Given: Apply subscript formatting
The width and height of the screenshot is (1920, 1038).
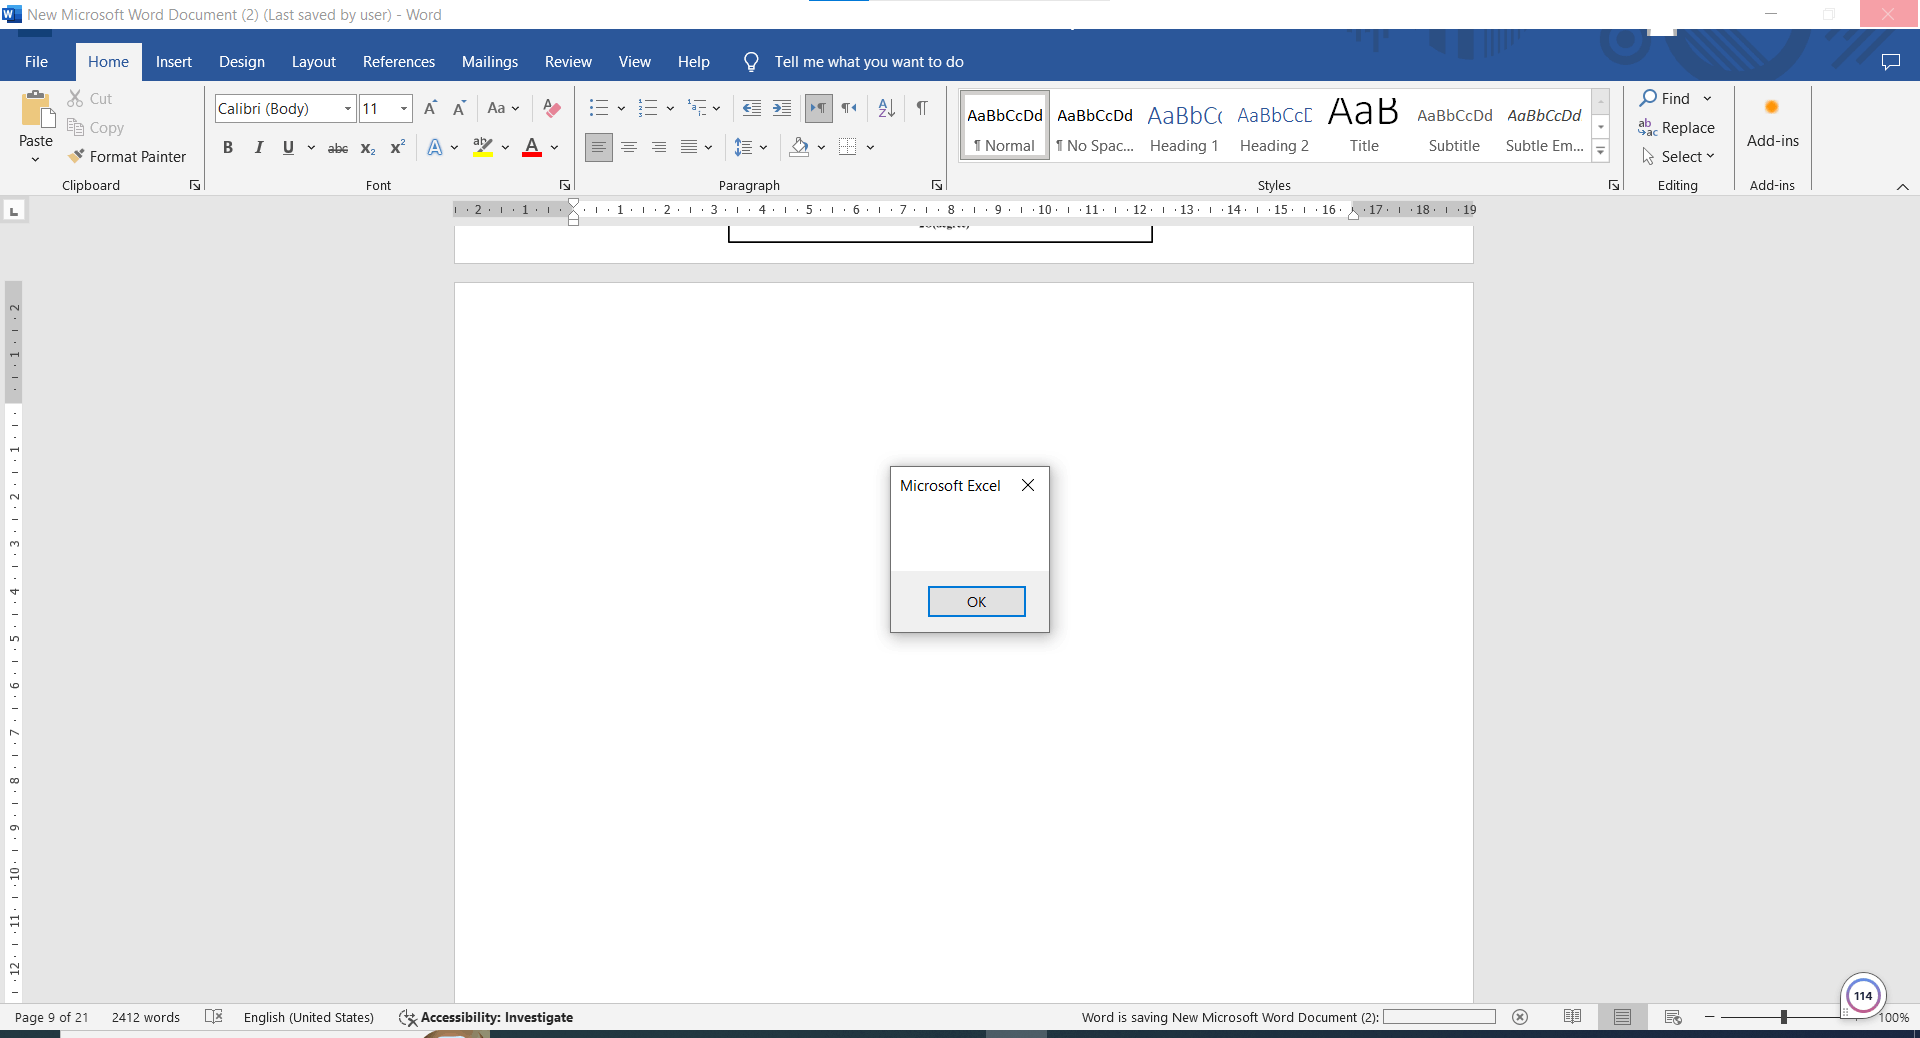Looking at the screenshot, I should coord(368,148).
